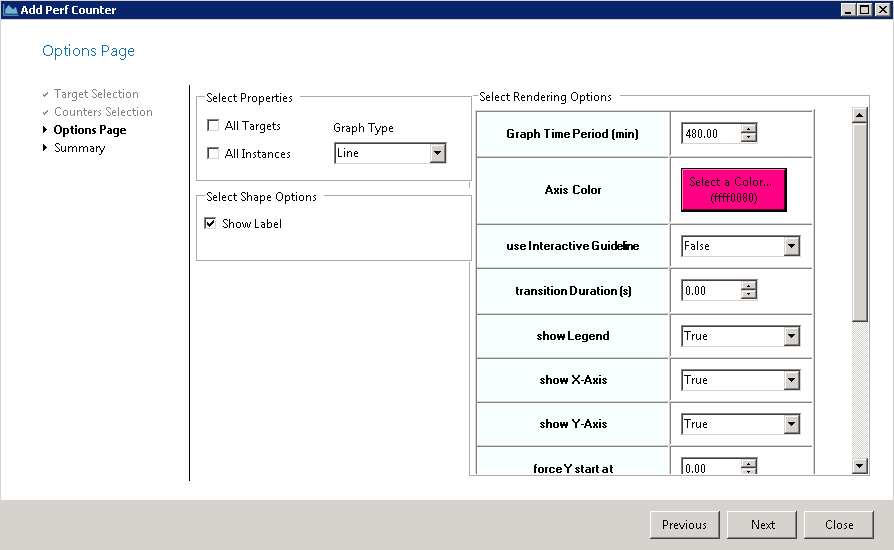Increase force Y start at value
The height and width of the screenshot is (550, 894).
coord(749,463)
